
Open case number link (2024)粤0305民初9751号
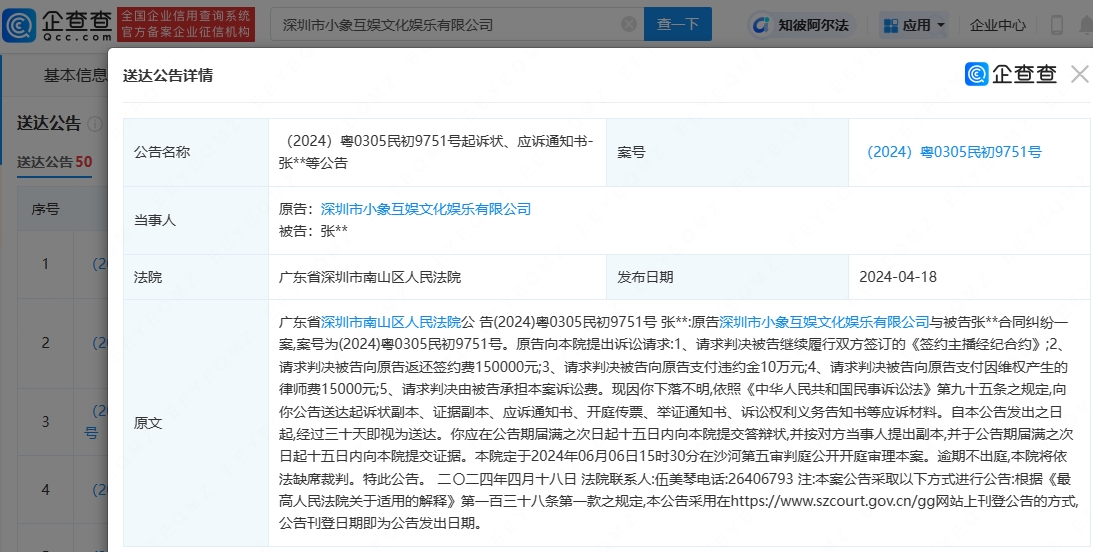(x=954, y=152)
